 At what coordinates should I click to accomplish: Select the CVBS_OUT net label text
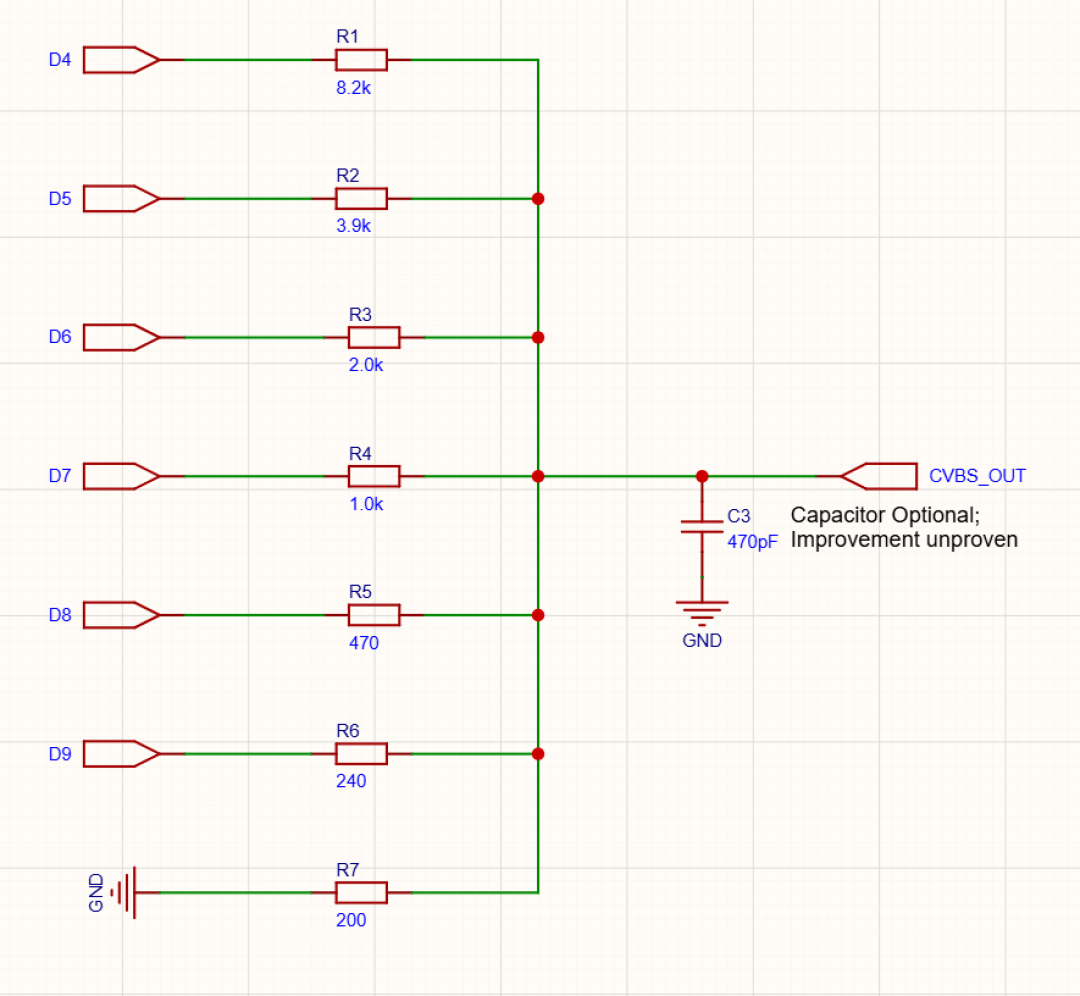(977, 476)
